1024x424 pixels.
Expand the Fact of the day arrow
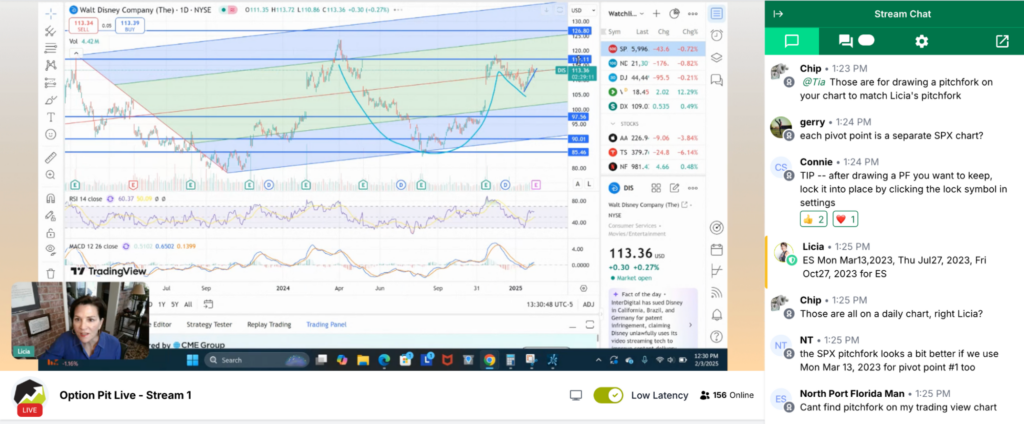point(691,324)
